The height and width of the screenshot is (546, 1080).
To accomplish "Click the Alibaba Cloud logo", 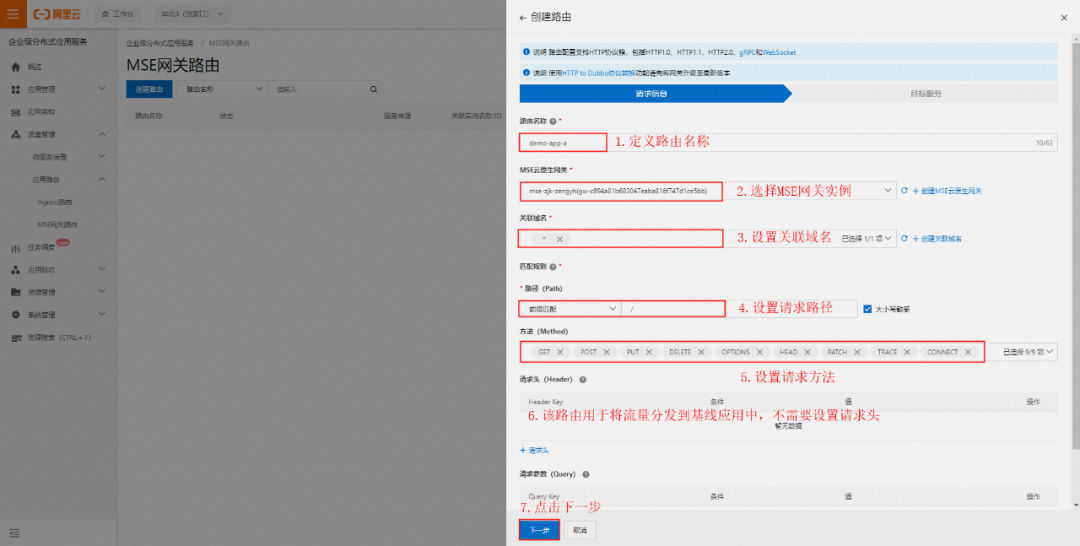I will pos(58,14).
